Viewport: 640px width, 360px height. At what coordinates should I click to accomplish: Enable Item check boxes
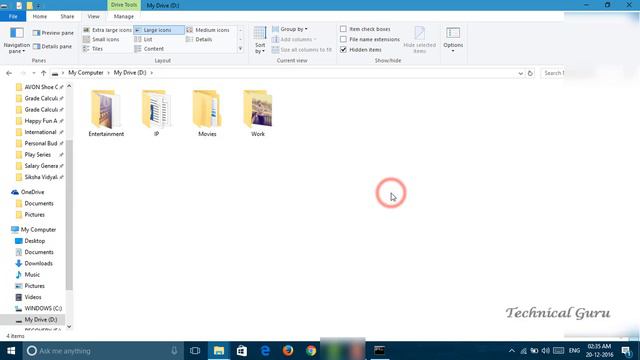point(343,29)
